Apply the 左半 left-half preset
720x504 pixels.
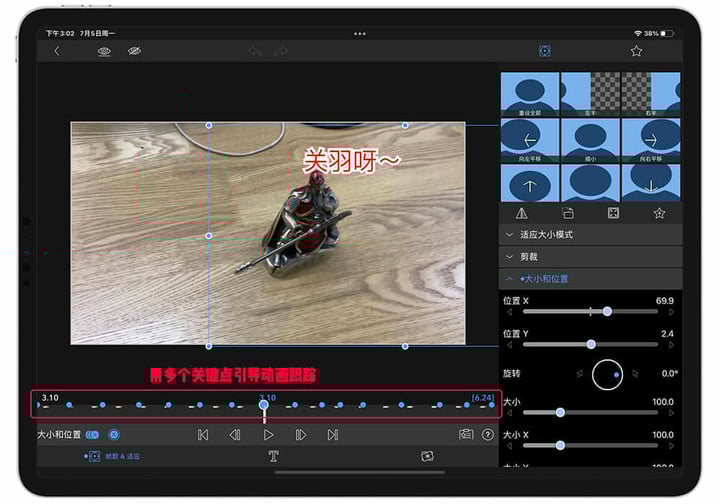[591, 94]
